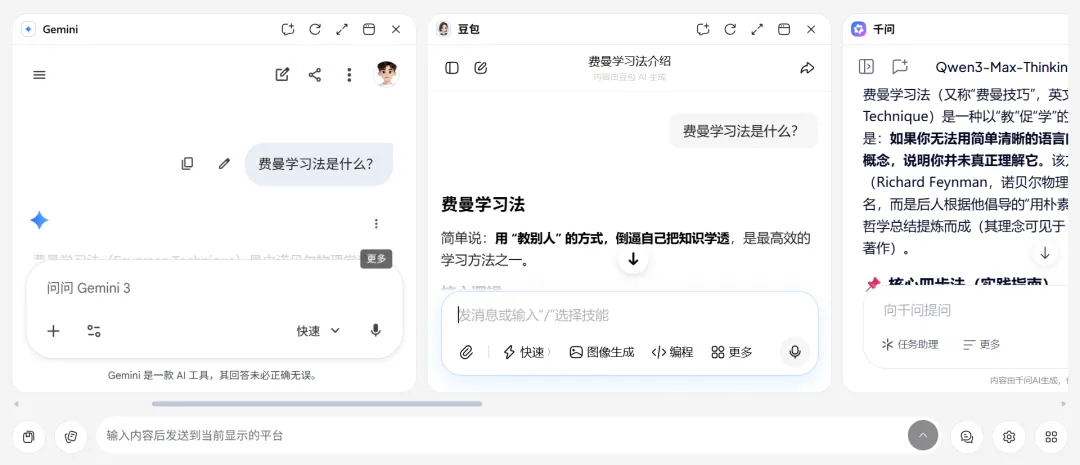Refresh the Gemini panel

point(315,30)
